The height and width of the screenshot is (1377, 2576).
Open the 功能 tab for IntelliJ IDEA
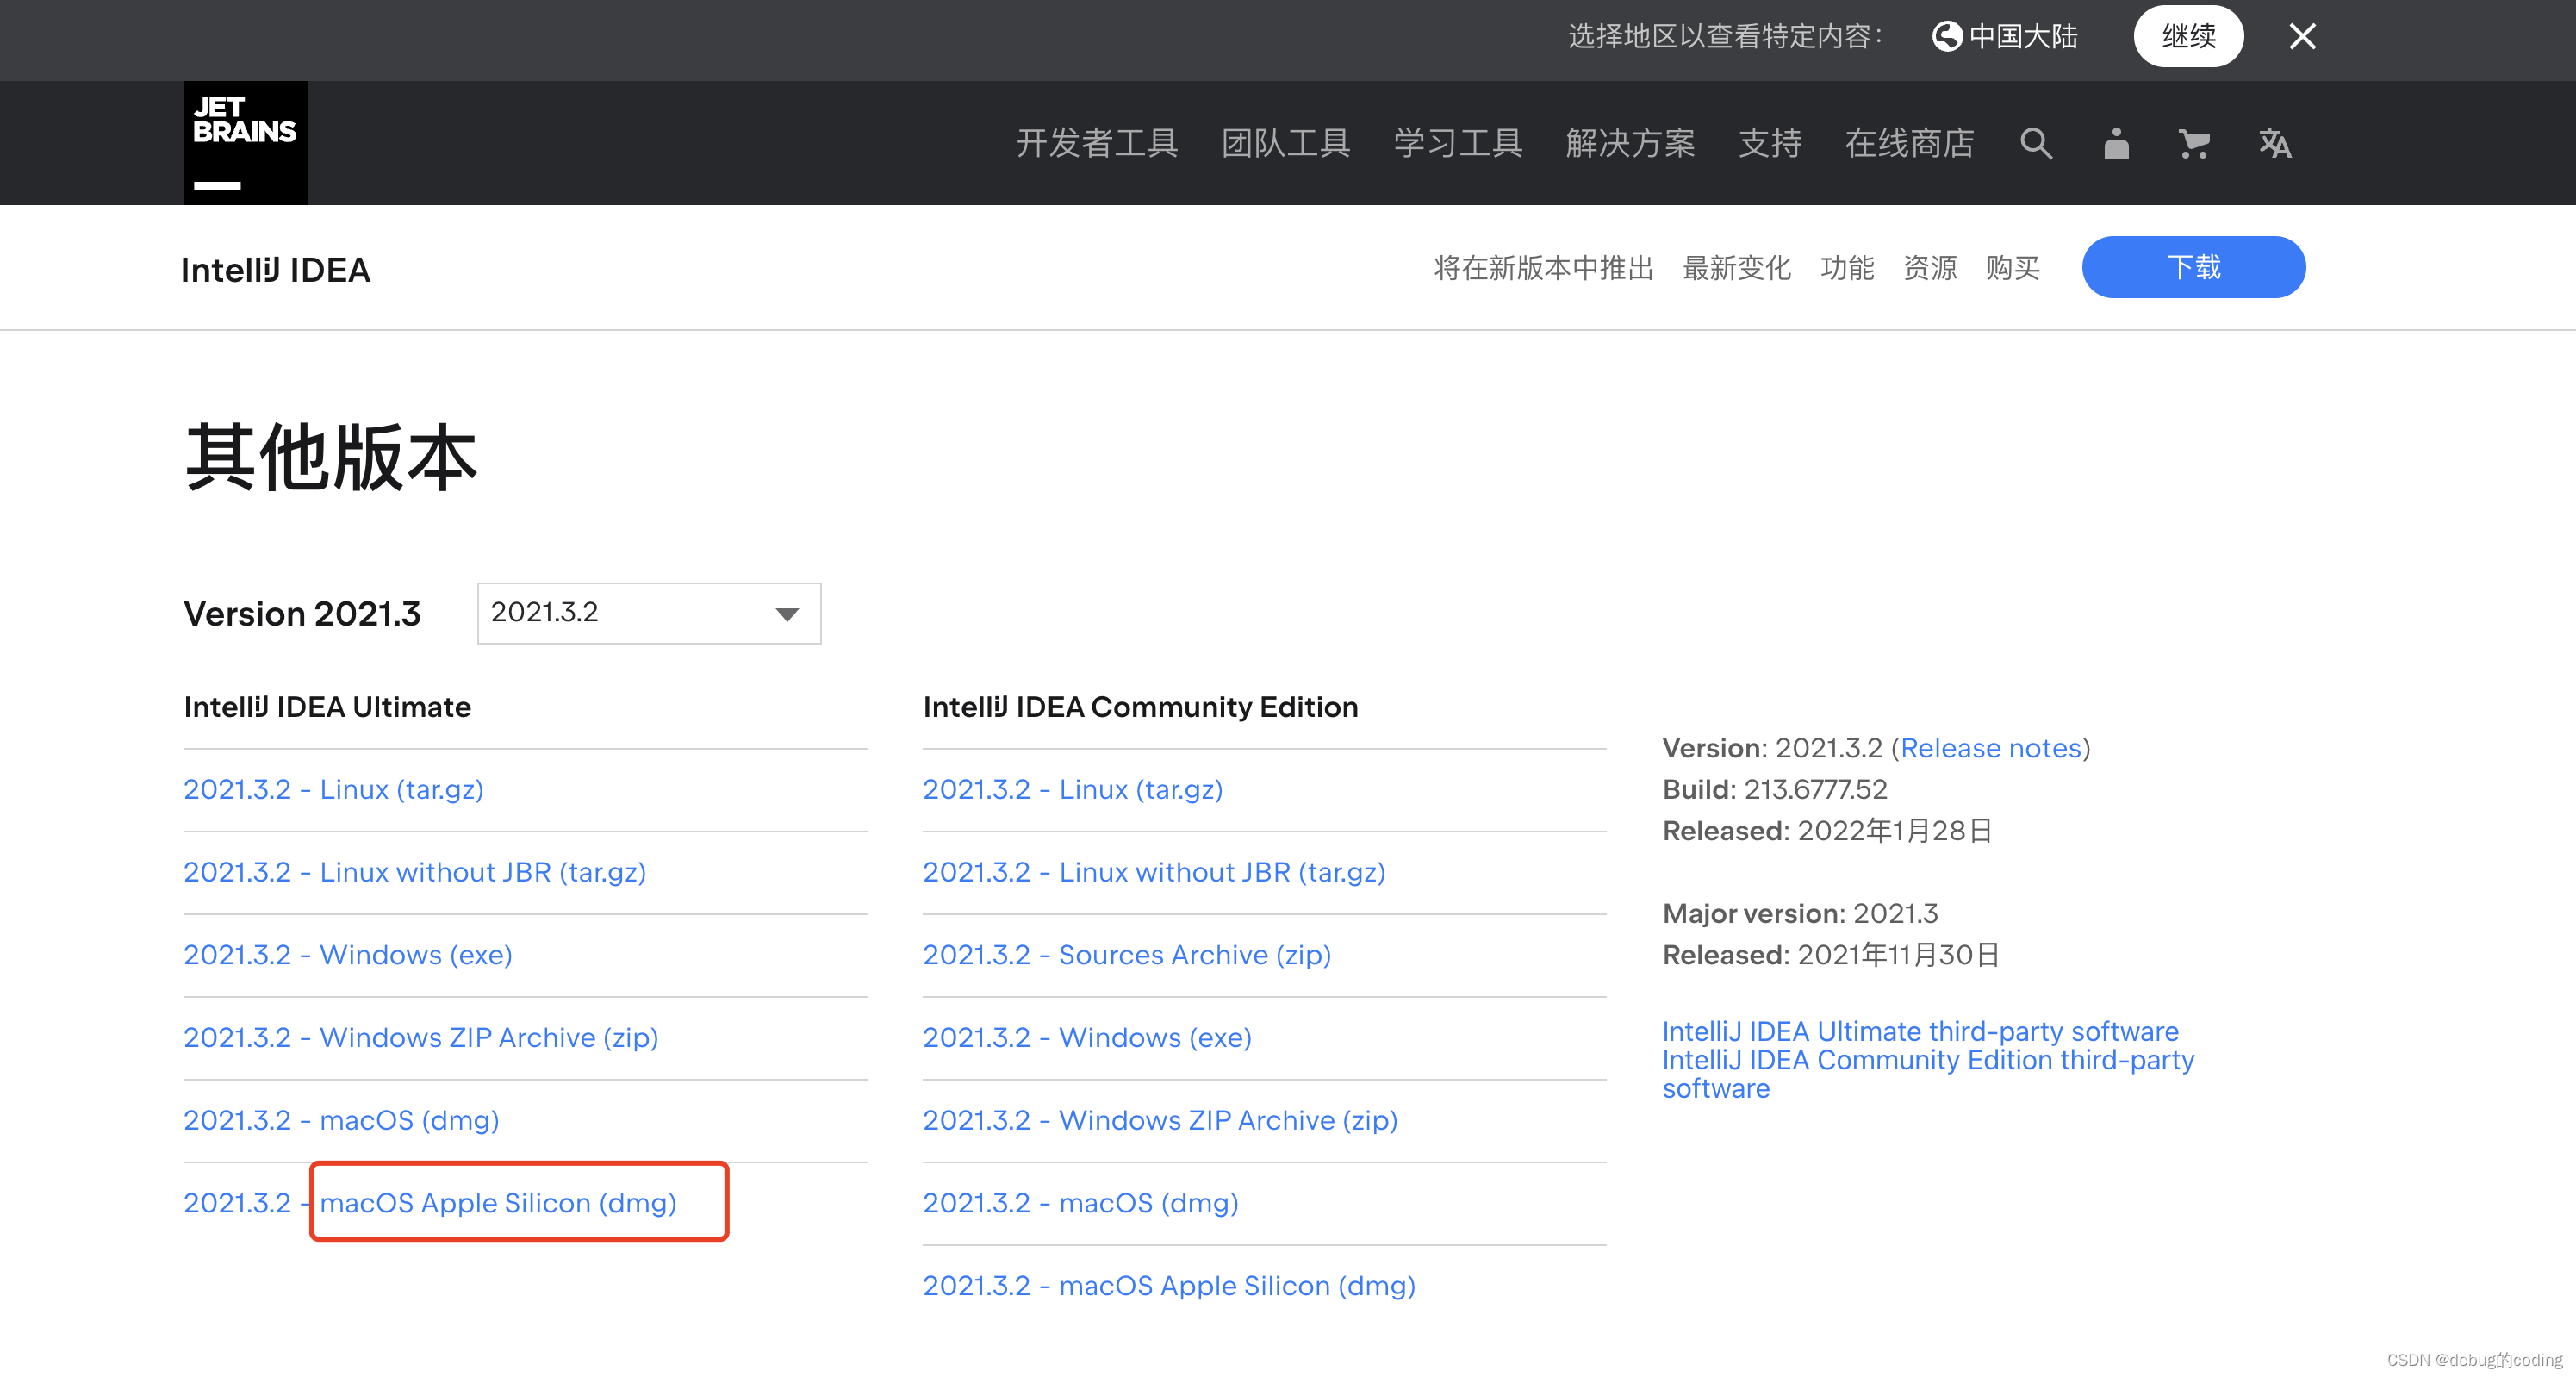(x=1847, y=267)
